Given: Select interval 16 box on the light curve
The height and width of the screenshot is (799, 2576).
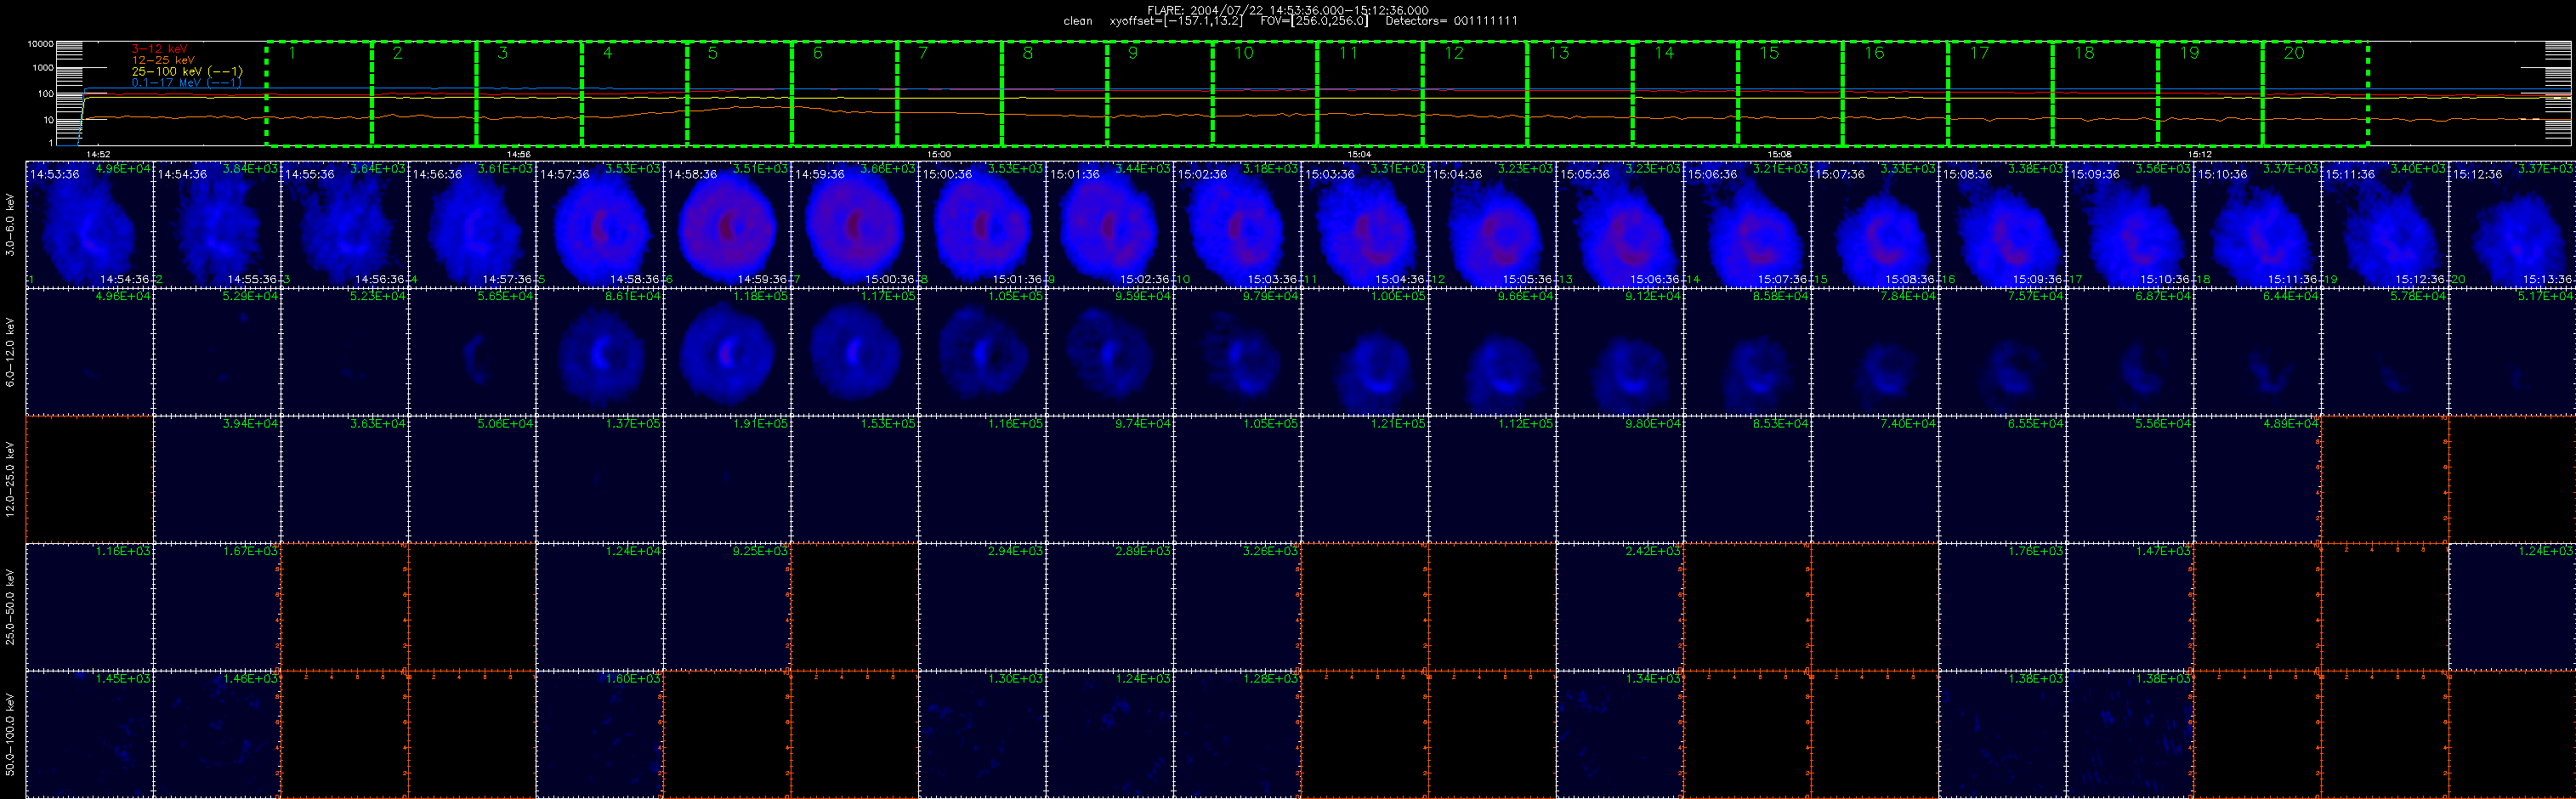Looking at the screenshot, I should [x=1895, y=94].
